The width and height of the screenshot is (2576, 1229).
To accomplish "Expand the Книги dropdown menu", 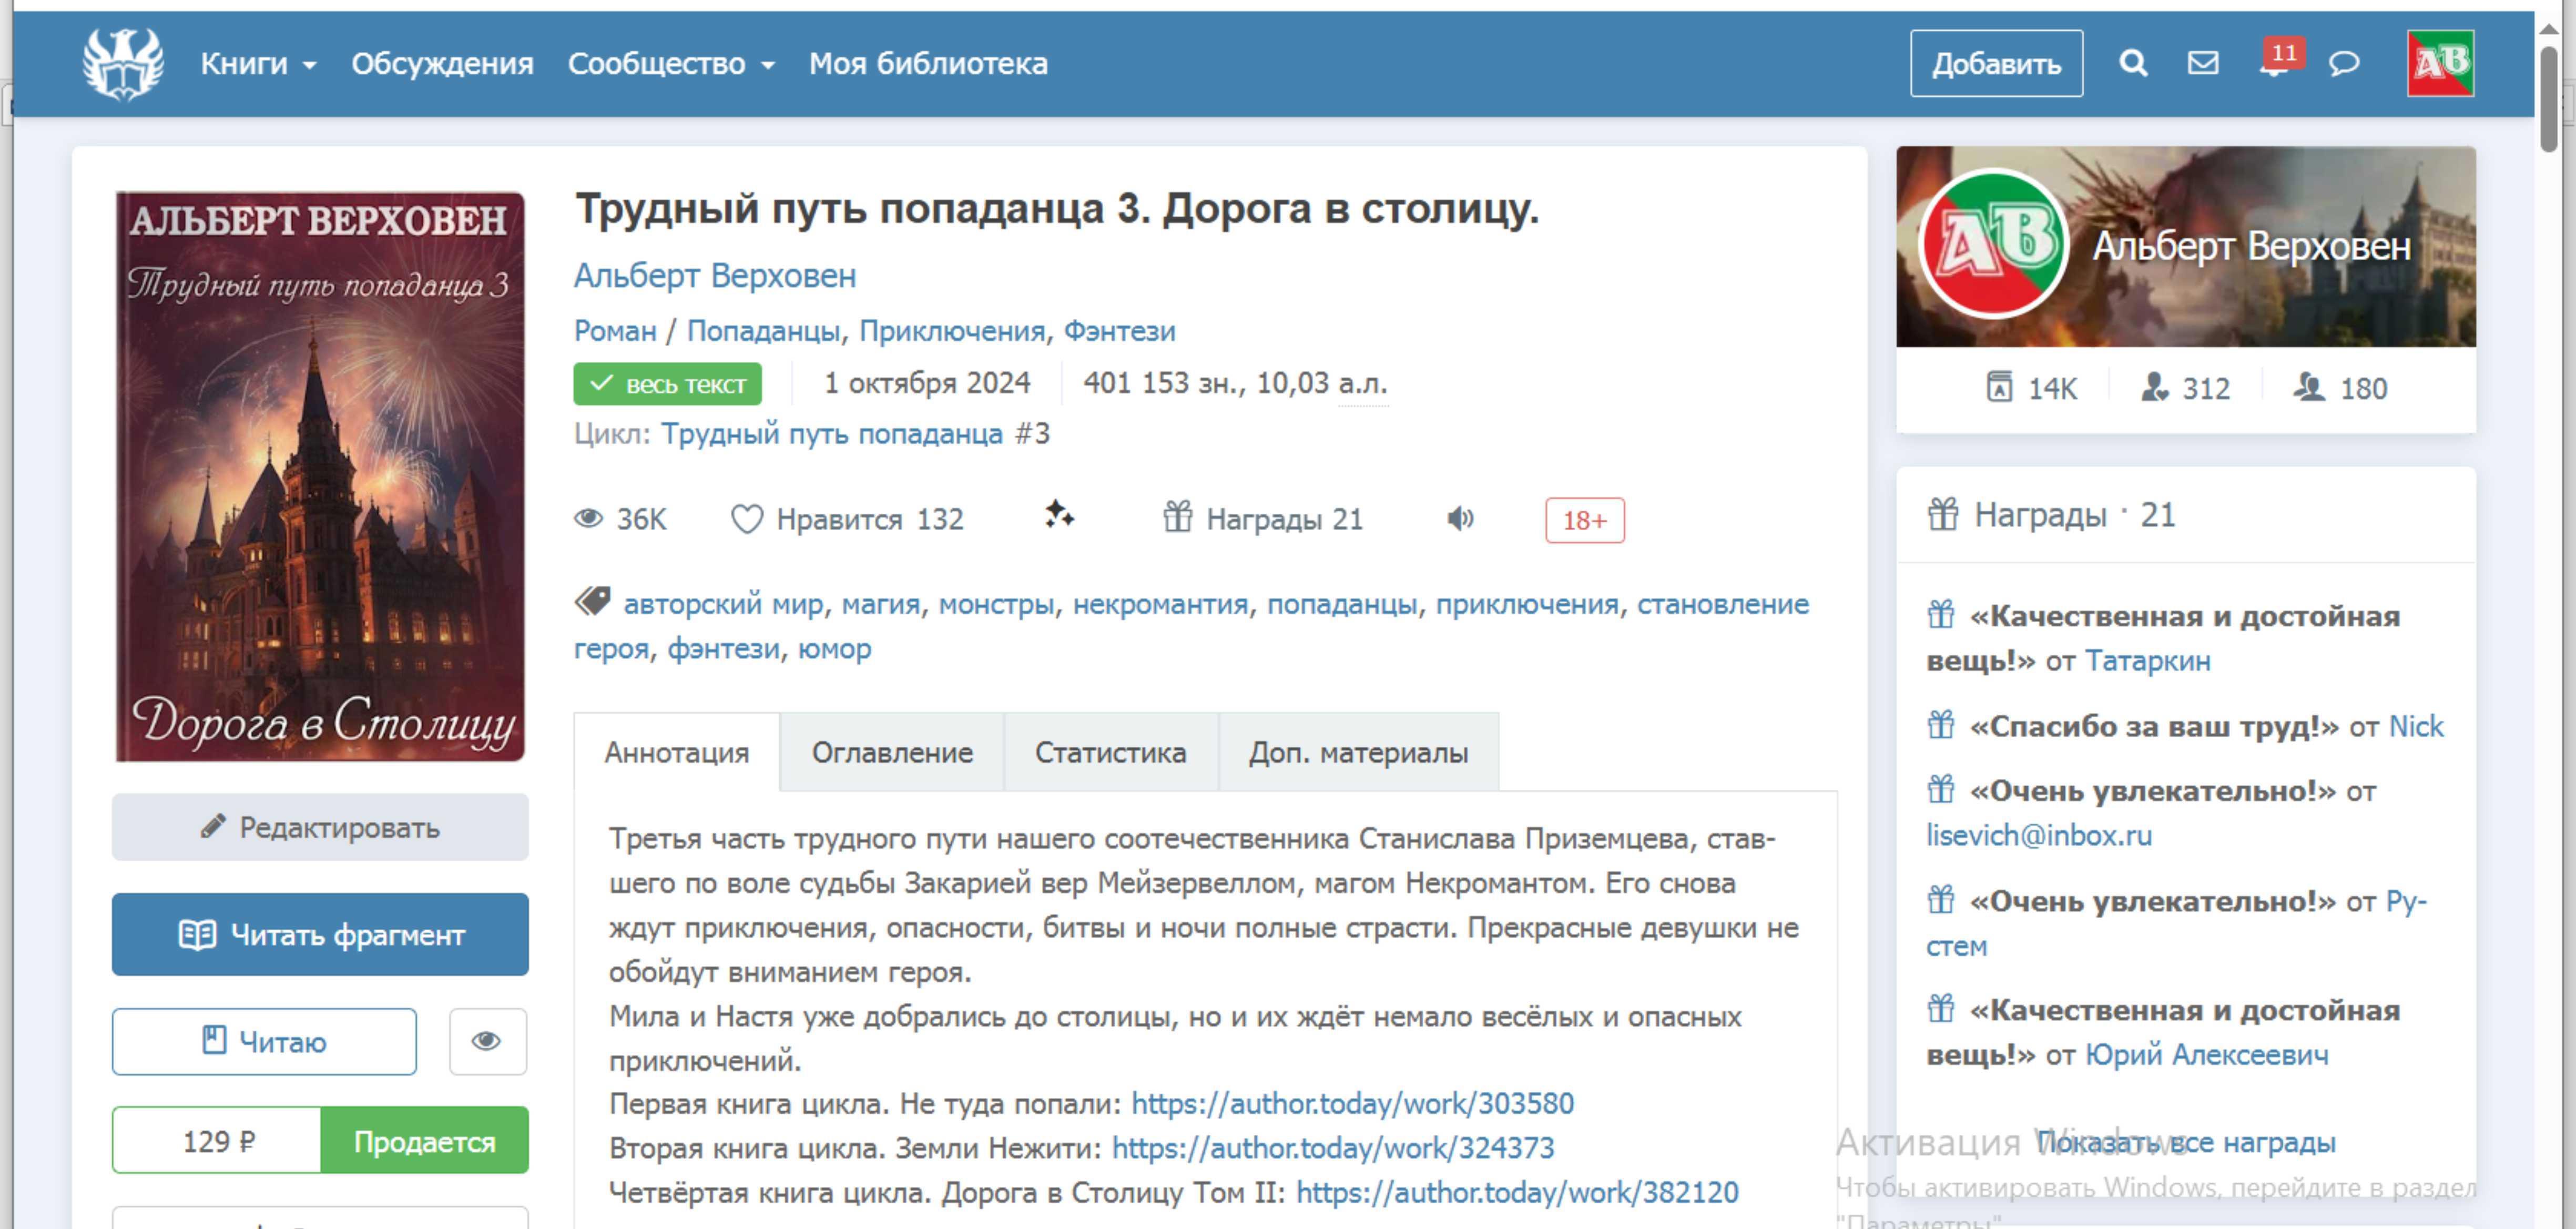I will (258, 64).
